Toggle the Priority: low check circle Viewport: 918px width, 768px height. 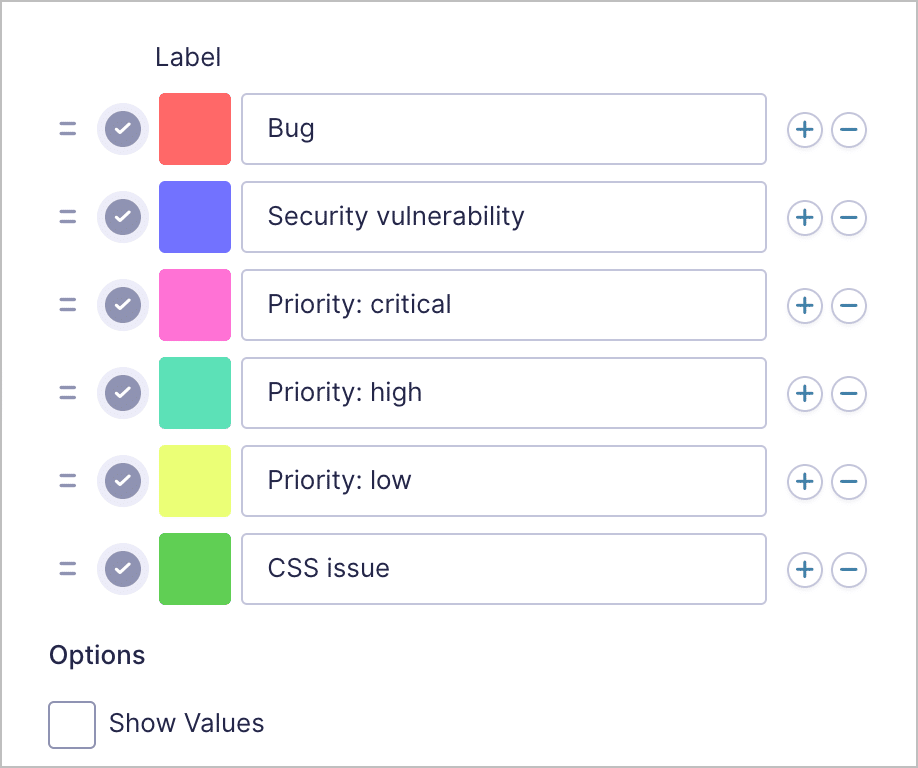pos(123,481)
